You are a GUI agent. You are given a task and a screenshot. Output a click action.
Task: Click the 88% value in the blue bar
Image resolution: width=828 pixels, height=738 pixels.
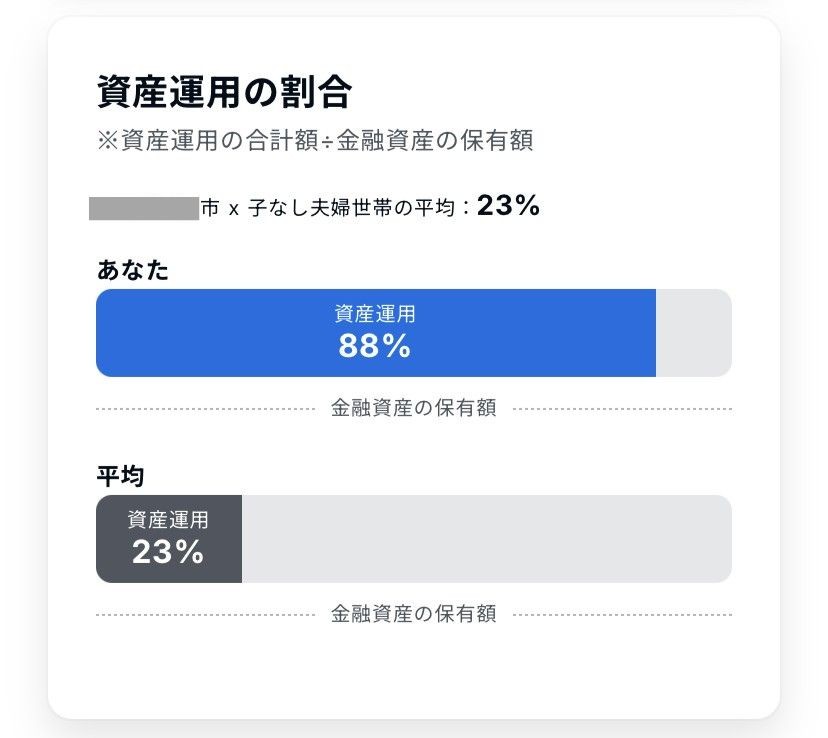[x=375, y=346]
